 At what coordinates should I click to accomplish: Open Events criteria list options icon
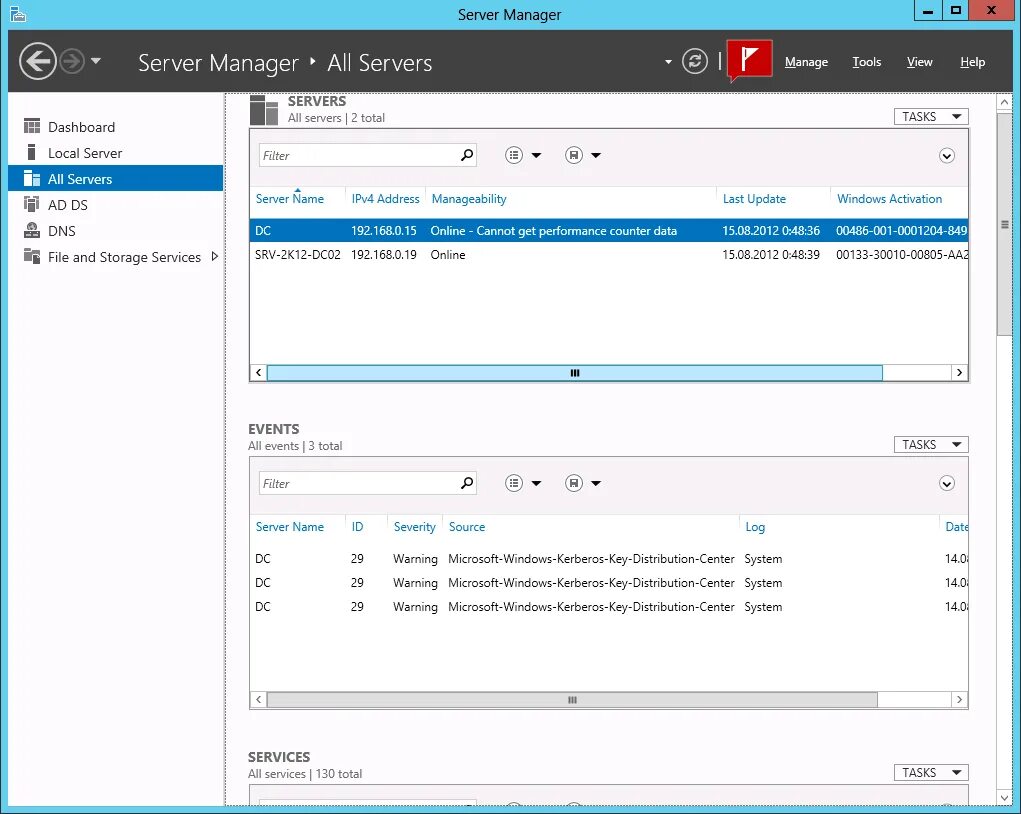(x=514, y=483)
